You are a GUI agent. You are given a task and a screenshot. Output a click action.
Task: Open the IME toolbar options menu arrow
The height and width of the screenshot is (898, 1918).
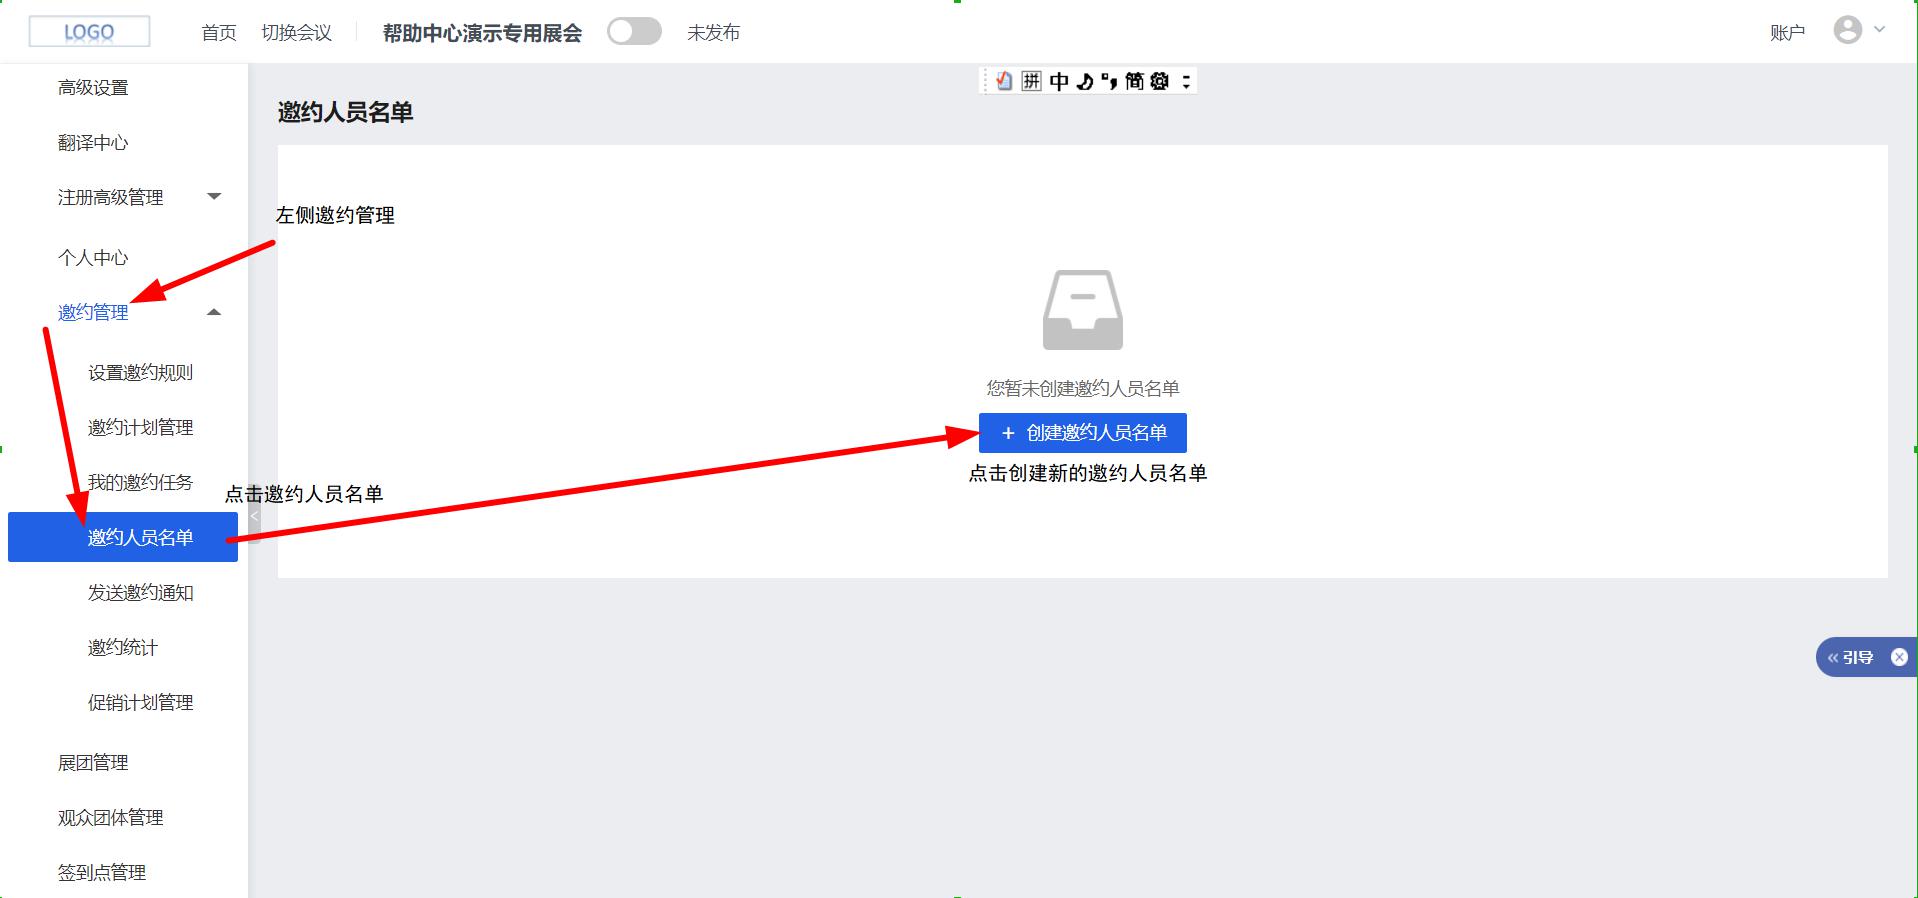tap(1186, 81)
